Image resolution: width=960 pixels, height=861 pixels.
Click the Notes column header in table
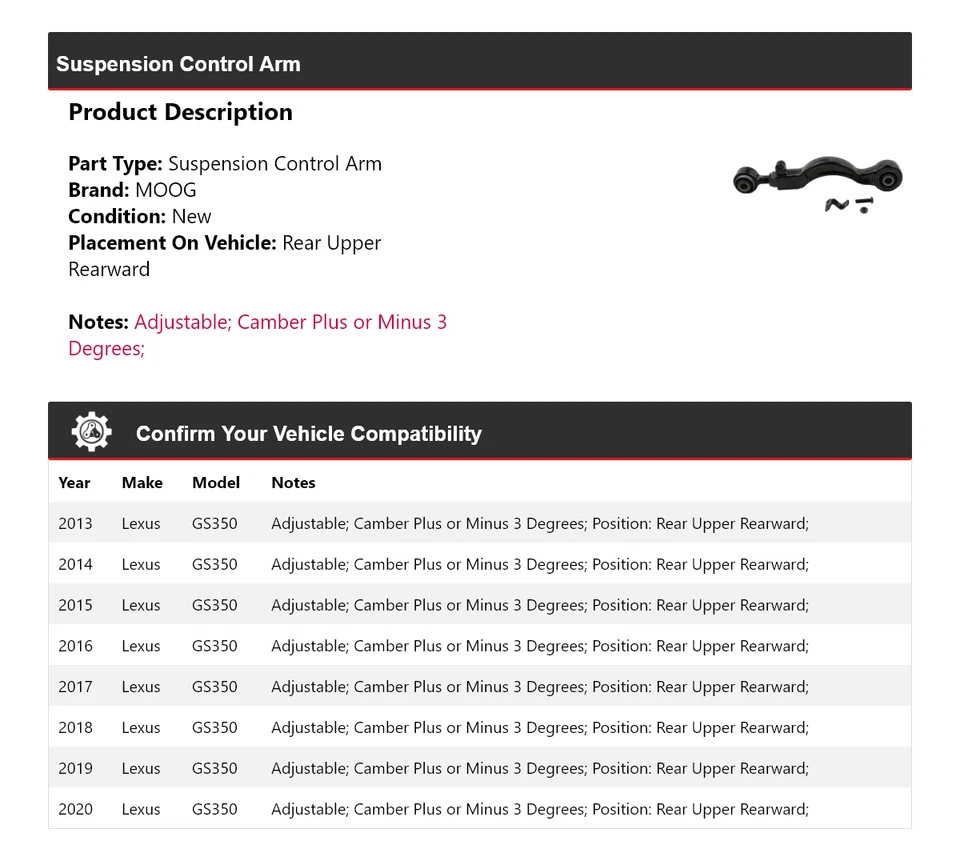(293, 482)
